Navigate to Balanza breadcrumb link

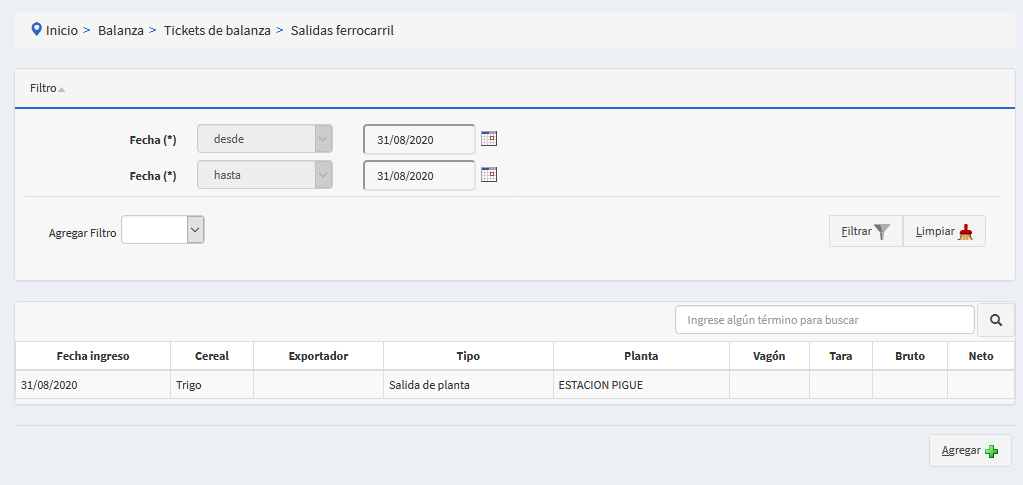tap(121, 31)
